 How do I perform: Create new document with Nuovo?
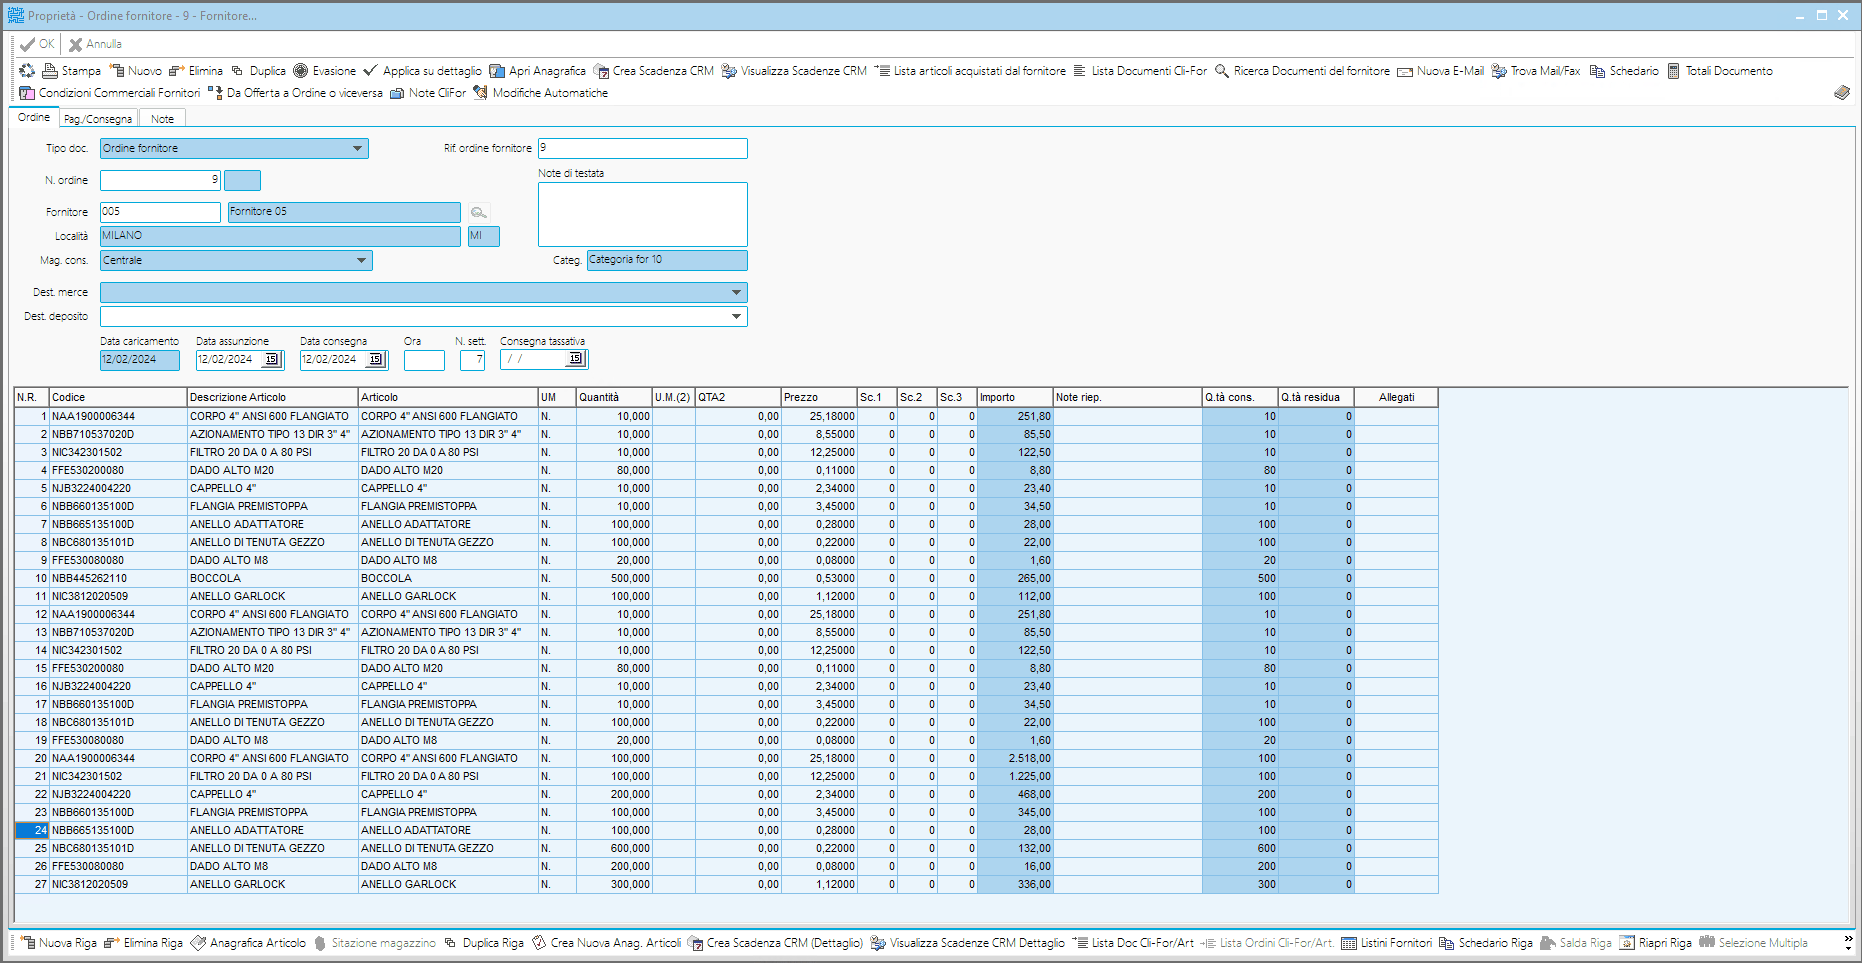click(135, 71)
